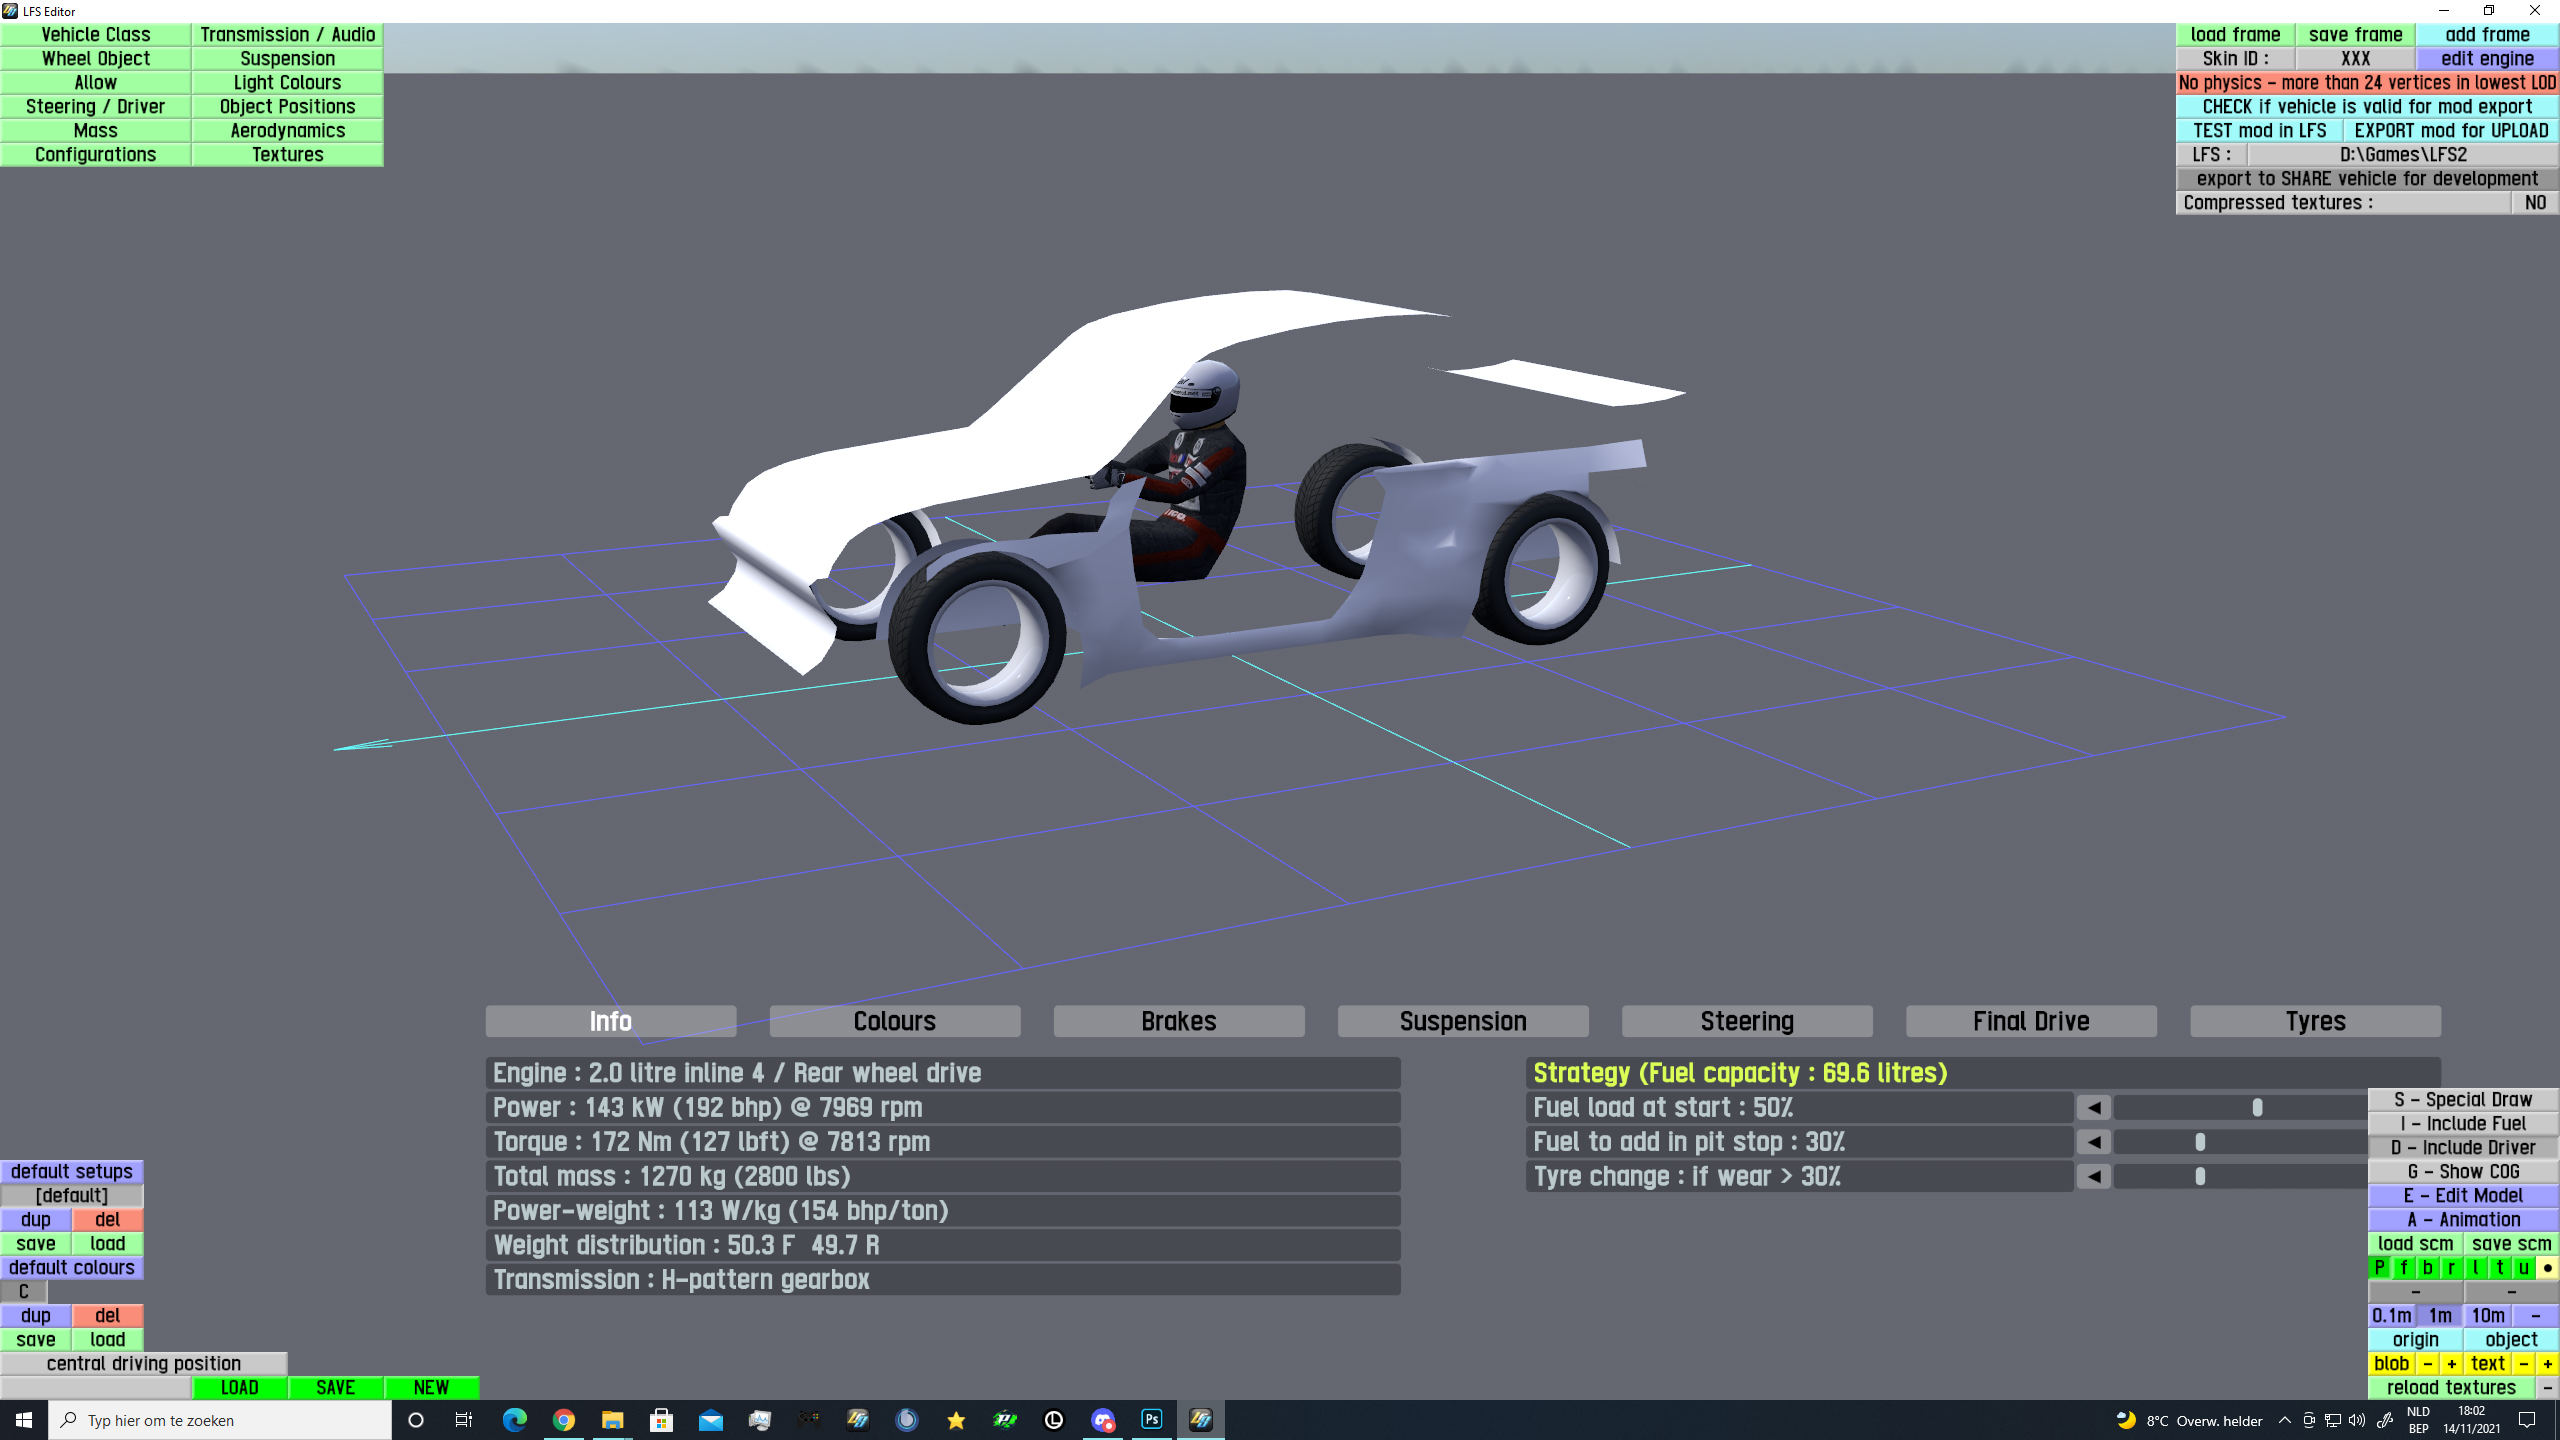2560x1440 pixels.
Task: Toggle G - Show COG display
Action: 2463,1171
